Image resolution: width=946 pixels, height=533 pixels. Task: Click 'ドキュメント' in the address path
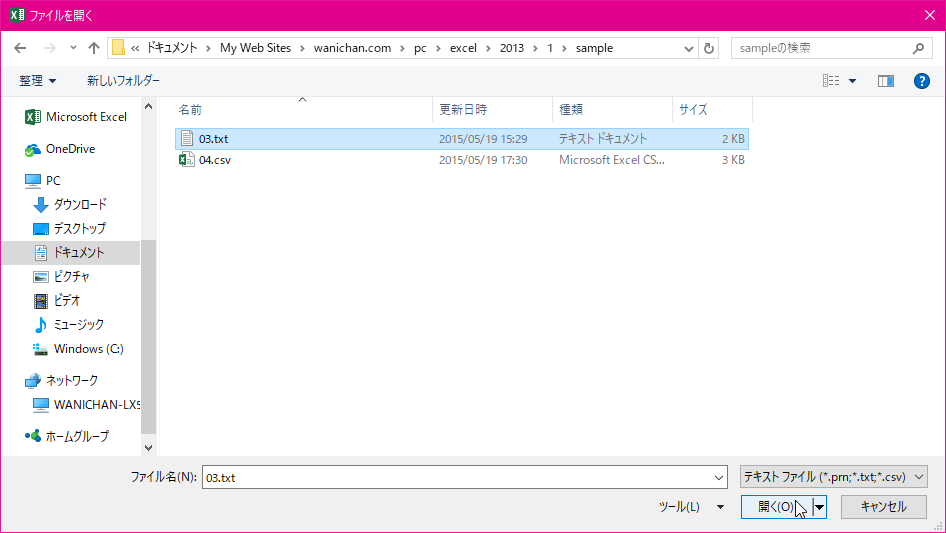click(x=172, y=48)
